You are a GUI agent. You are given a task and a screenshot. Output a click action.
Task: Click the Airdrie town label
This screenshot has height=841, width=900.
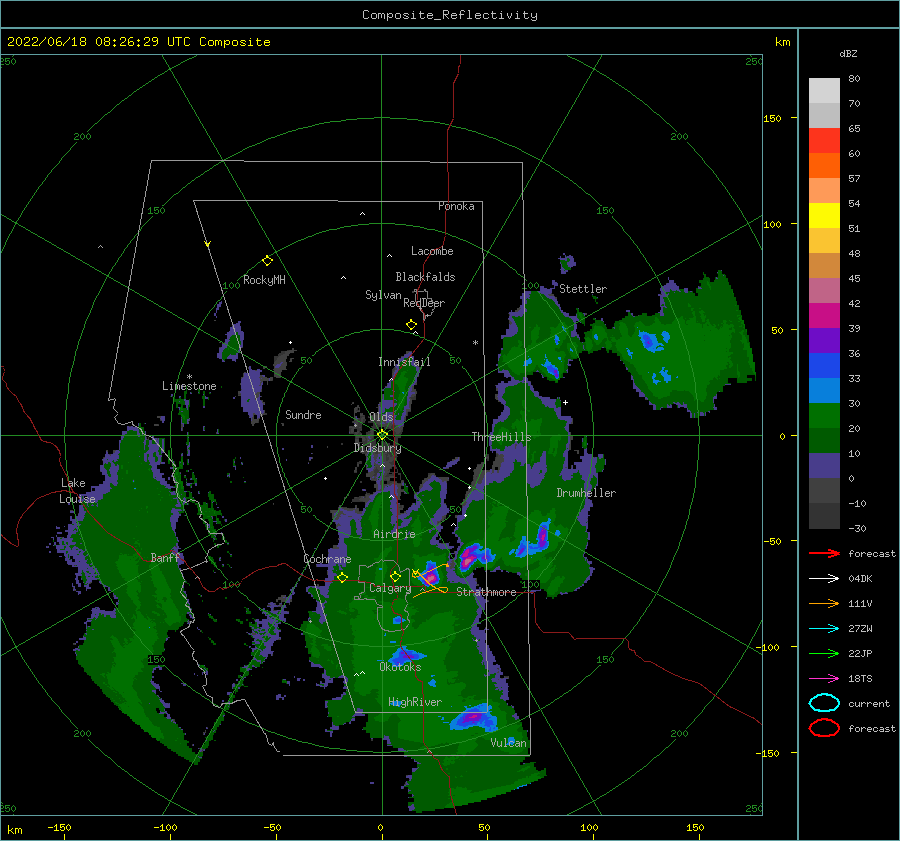click(394, 534)
